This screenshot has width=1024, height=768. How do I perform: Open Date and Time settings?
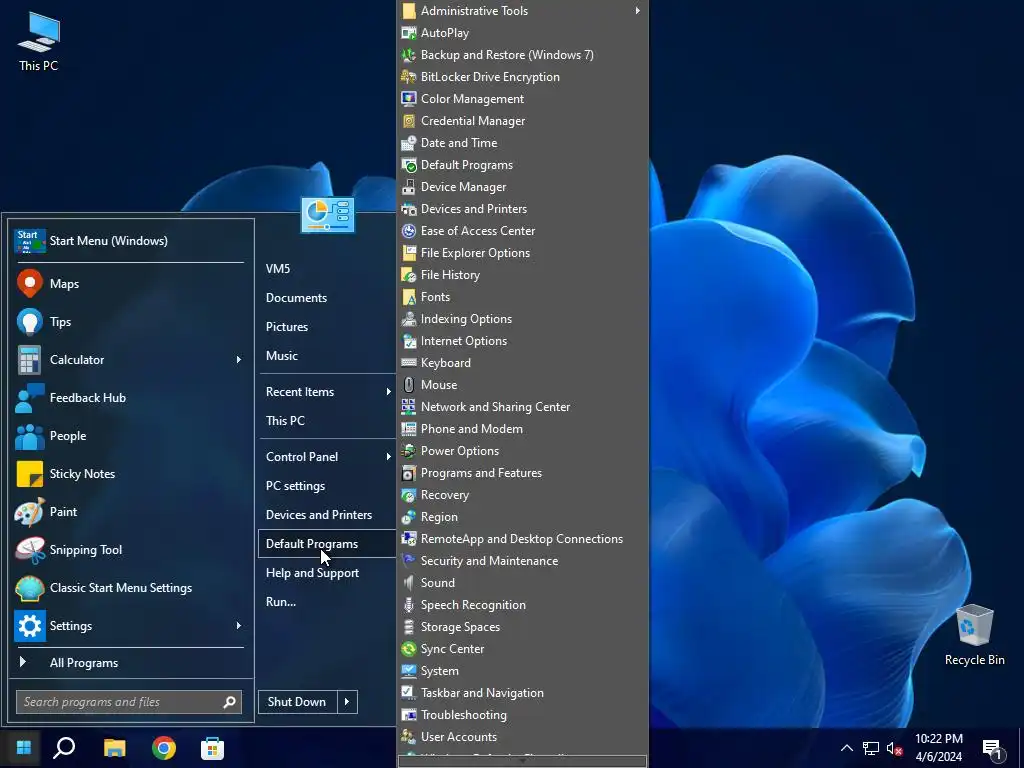tap(522, 143)
